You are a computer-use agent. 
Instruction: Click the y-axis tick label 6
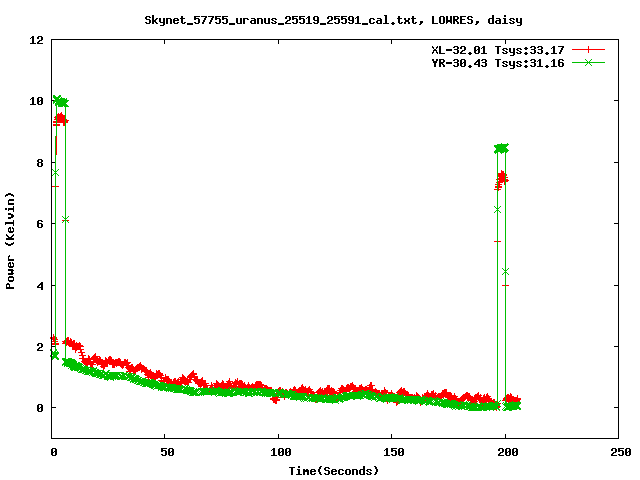coord(40,224)
